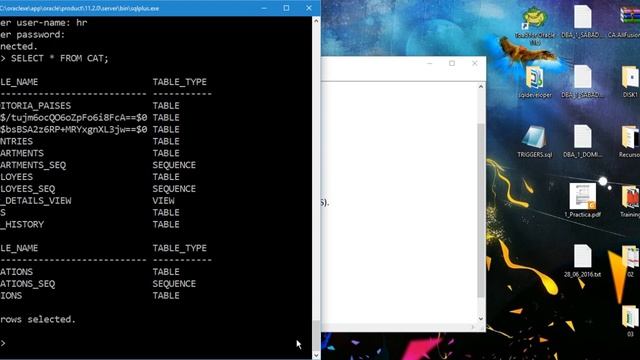Click the '_DETAILS_VIEW' row name
Image resolution: width=640 pixels, height=360 pixels.
click(x=36, y=201)
